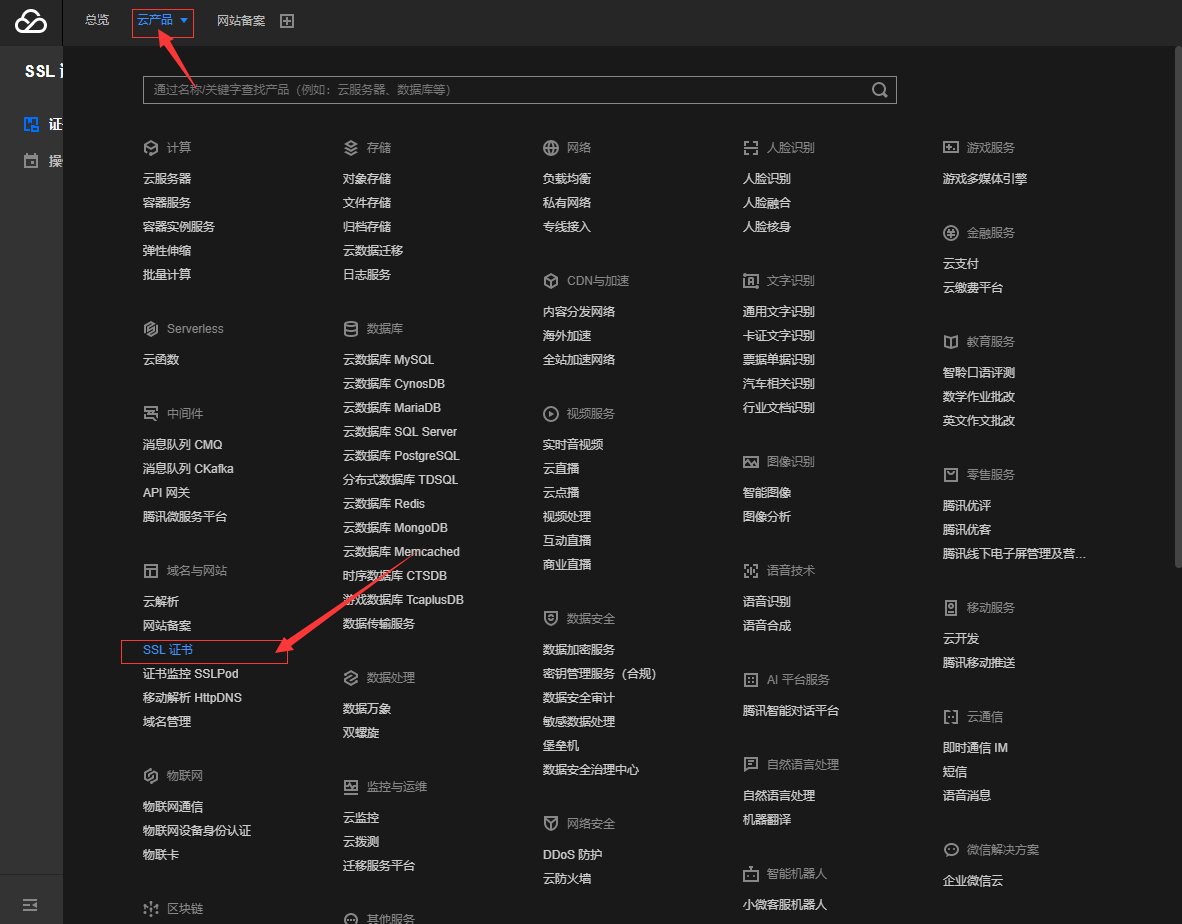This screenshot has height=924, width=1182.
Task: Select 内容分发网络 under CDN
Action: tap(579, 312)
